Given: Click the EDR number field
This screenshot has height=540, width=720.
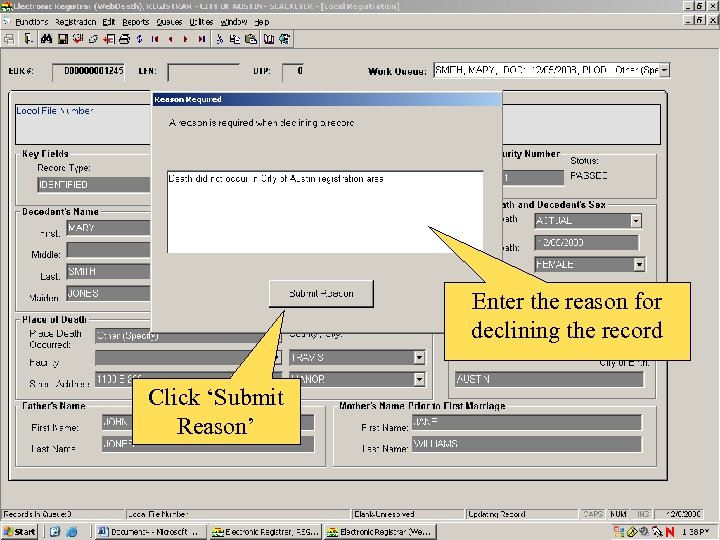Looking at the screenshot, I should (x=89, y=72).
